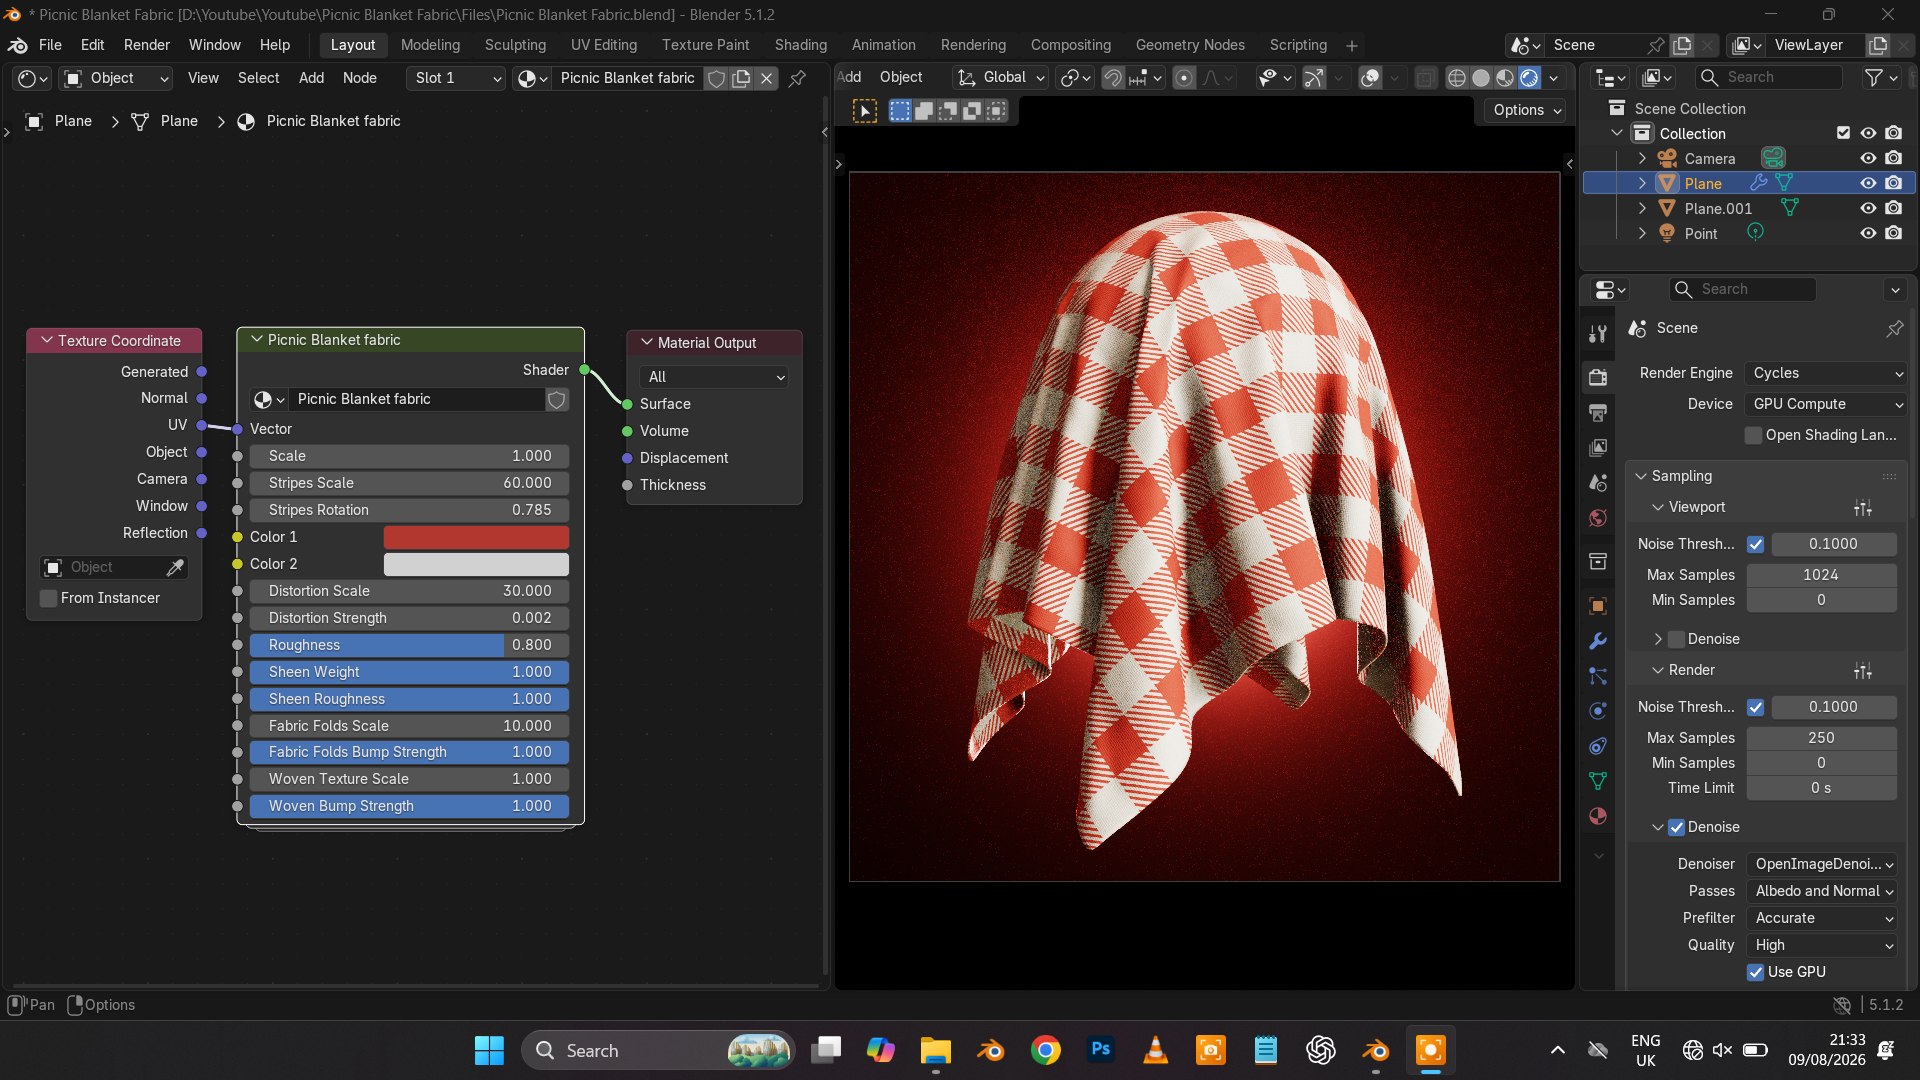Image resolution: width=1920 pixels, height=1080 pixels.
Task: Toggle Use GPU for denoising
Action: [x=1755, y=972]
